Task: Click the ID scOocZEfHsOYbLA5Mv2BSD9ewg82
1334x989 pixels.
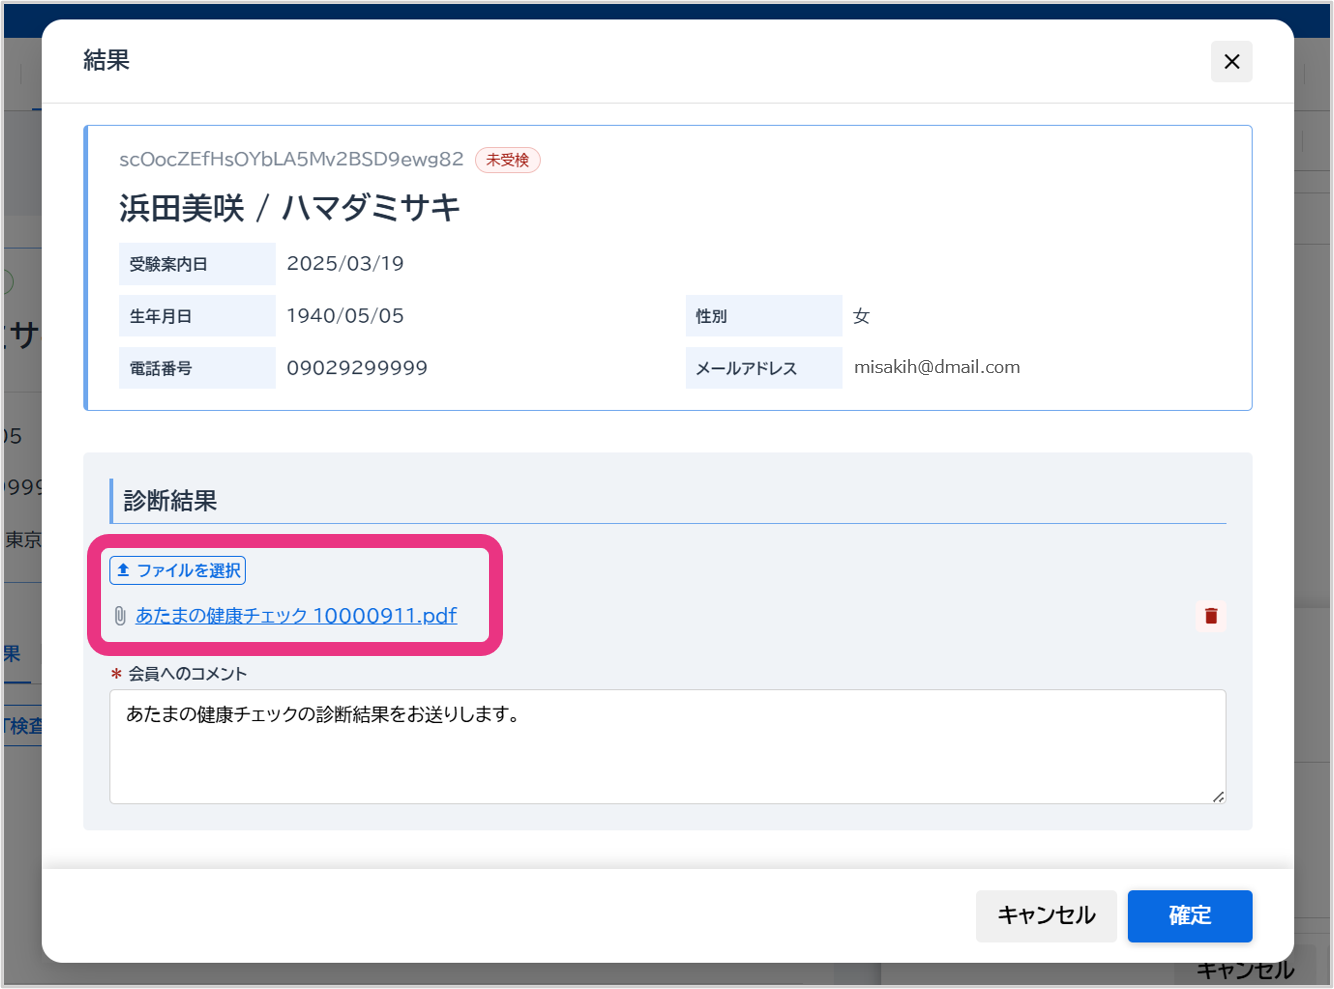Action: 291,159
